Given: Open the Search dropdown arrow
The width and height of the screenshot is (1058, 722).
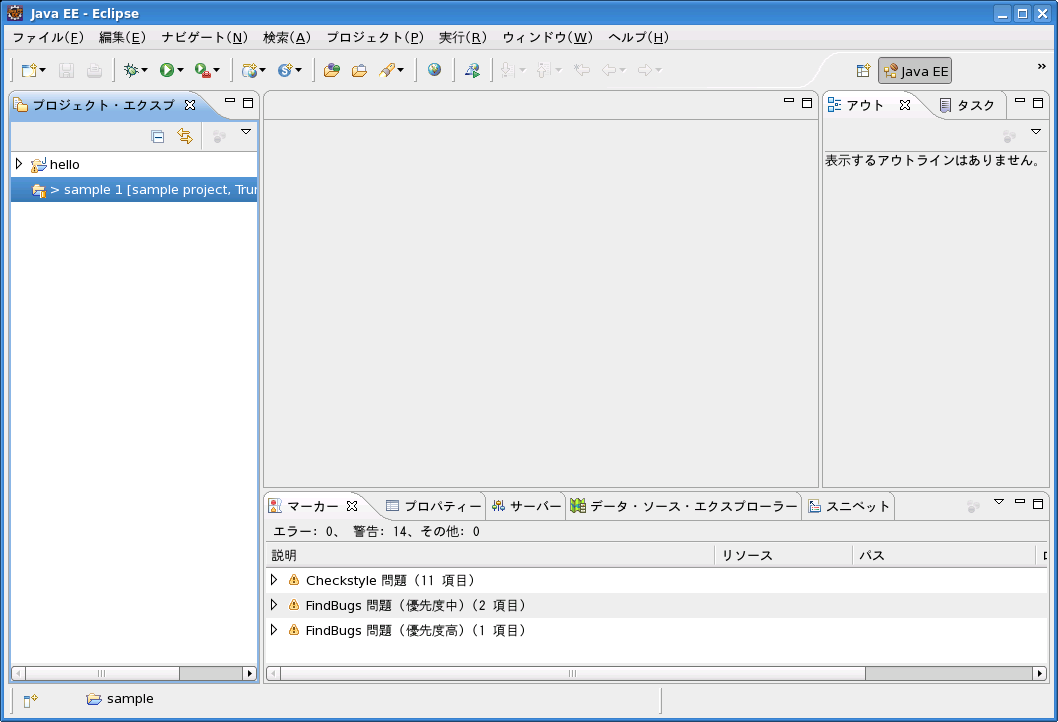Looking at the screenshot, I should pos(401,70).
